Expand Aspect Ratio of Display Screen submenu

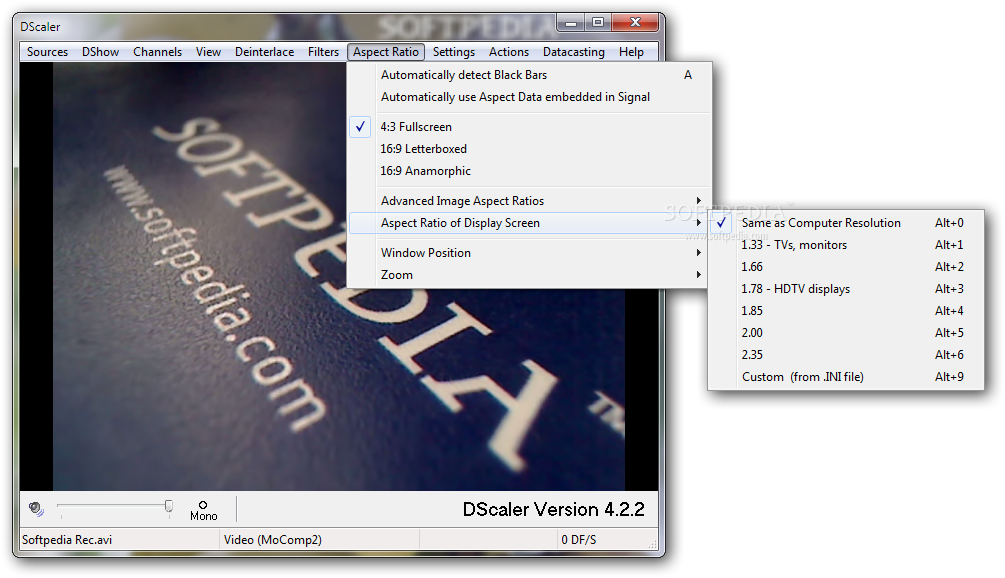tap(529, 222)
